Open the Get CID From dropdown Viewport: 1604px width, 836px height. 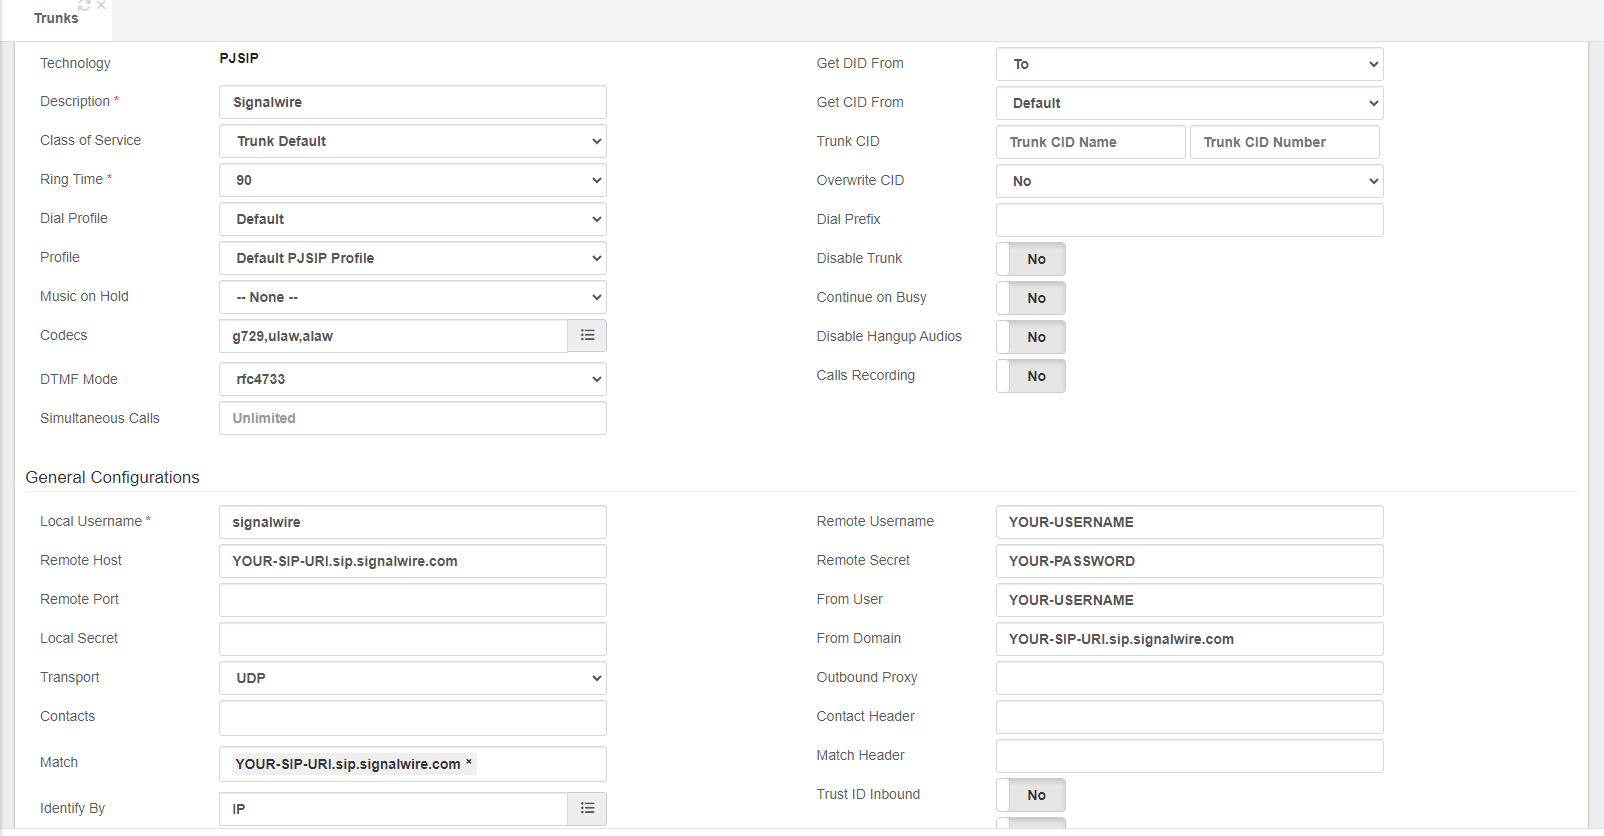click(x=1190, y=103)
